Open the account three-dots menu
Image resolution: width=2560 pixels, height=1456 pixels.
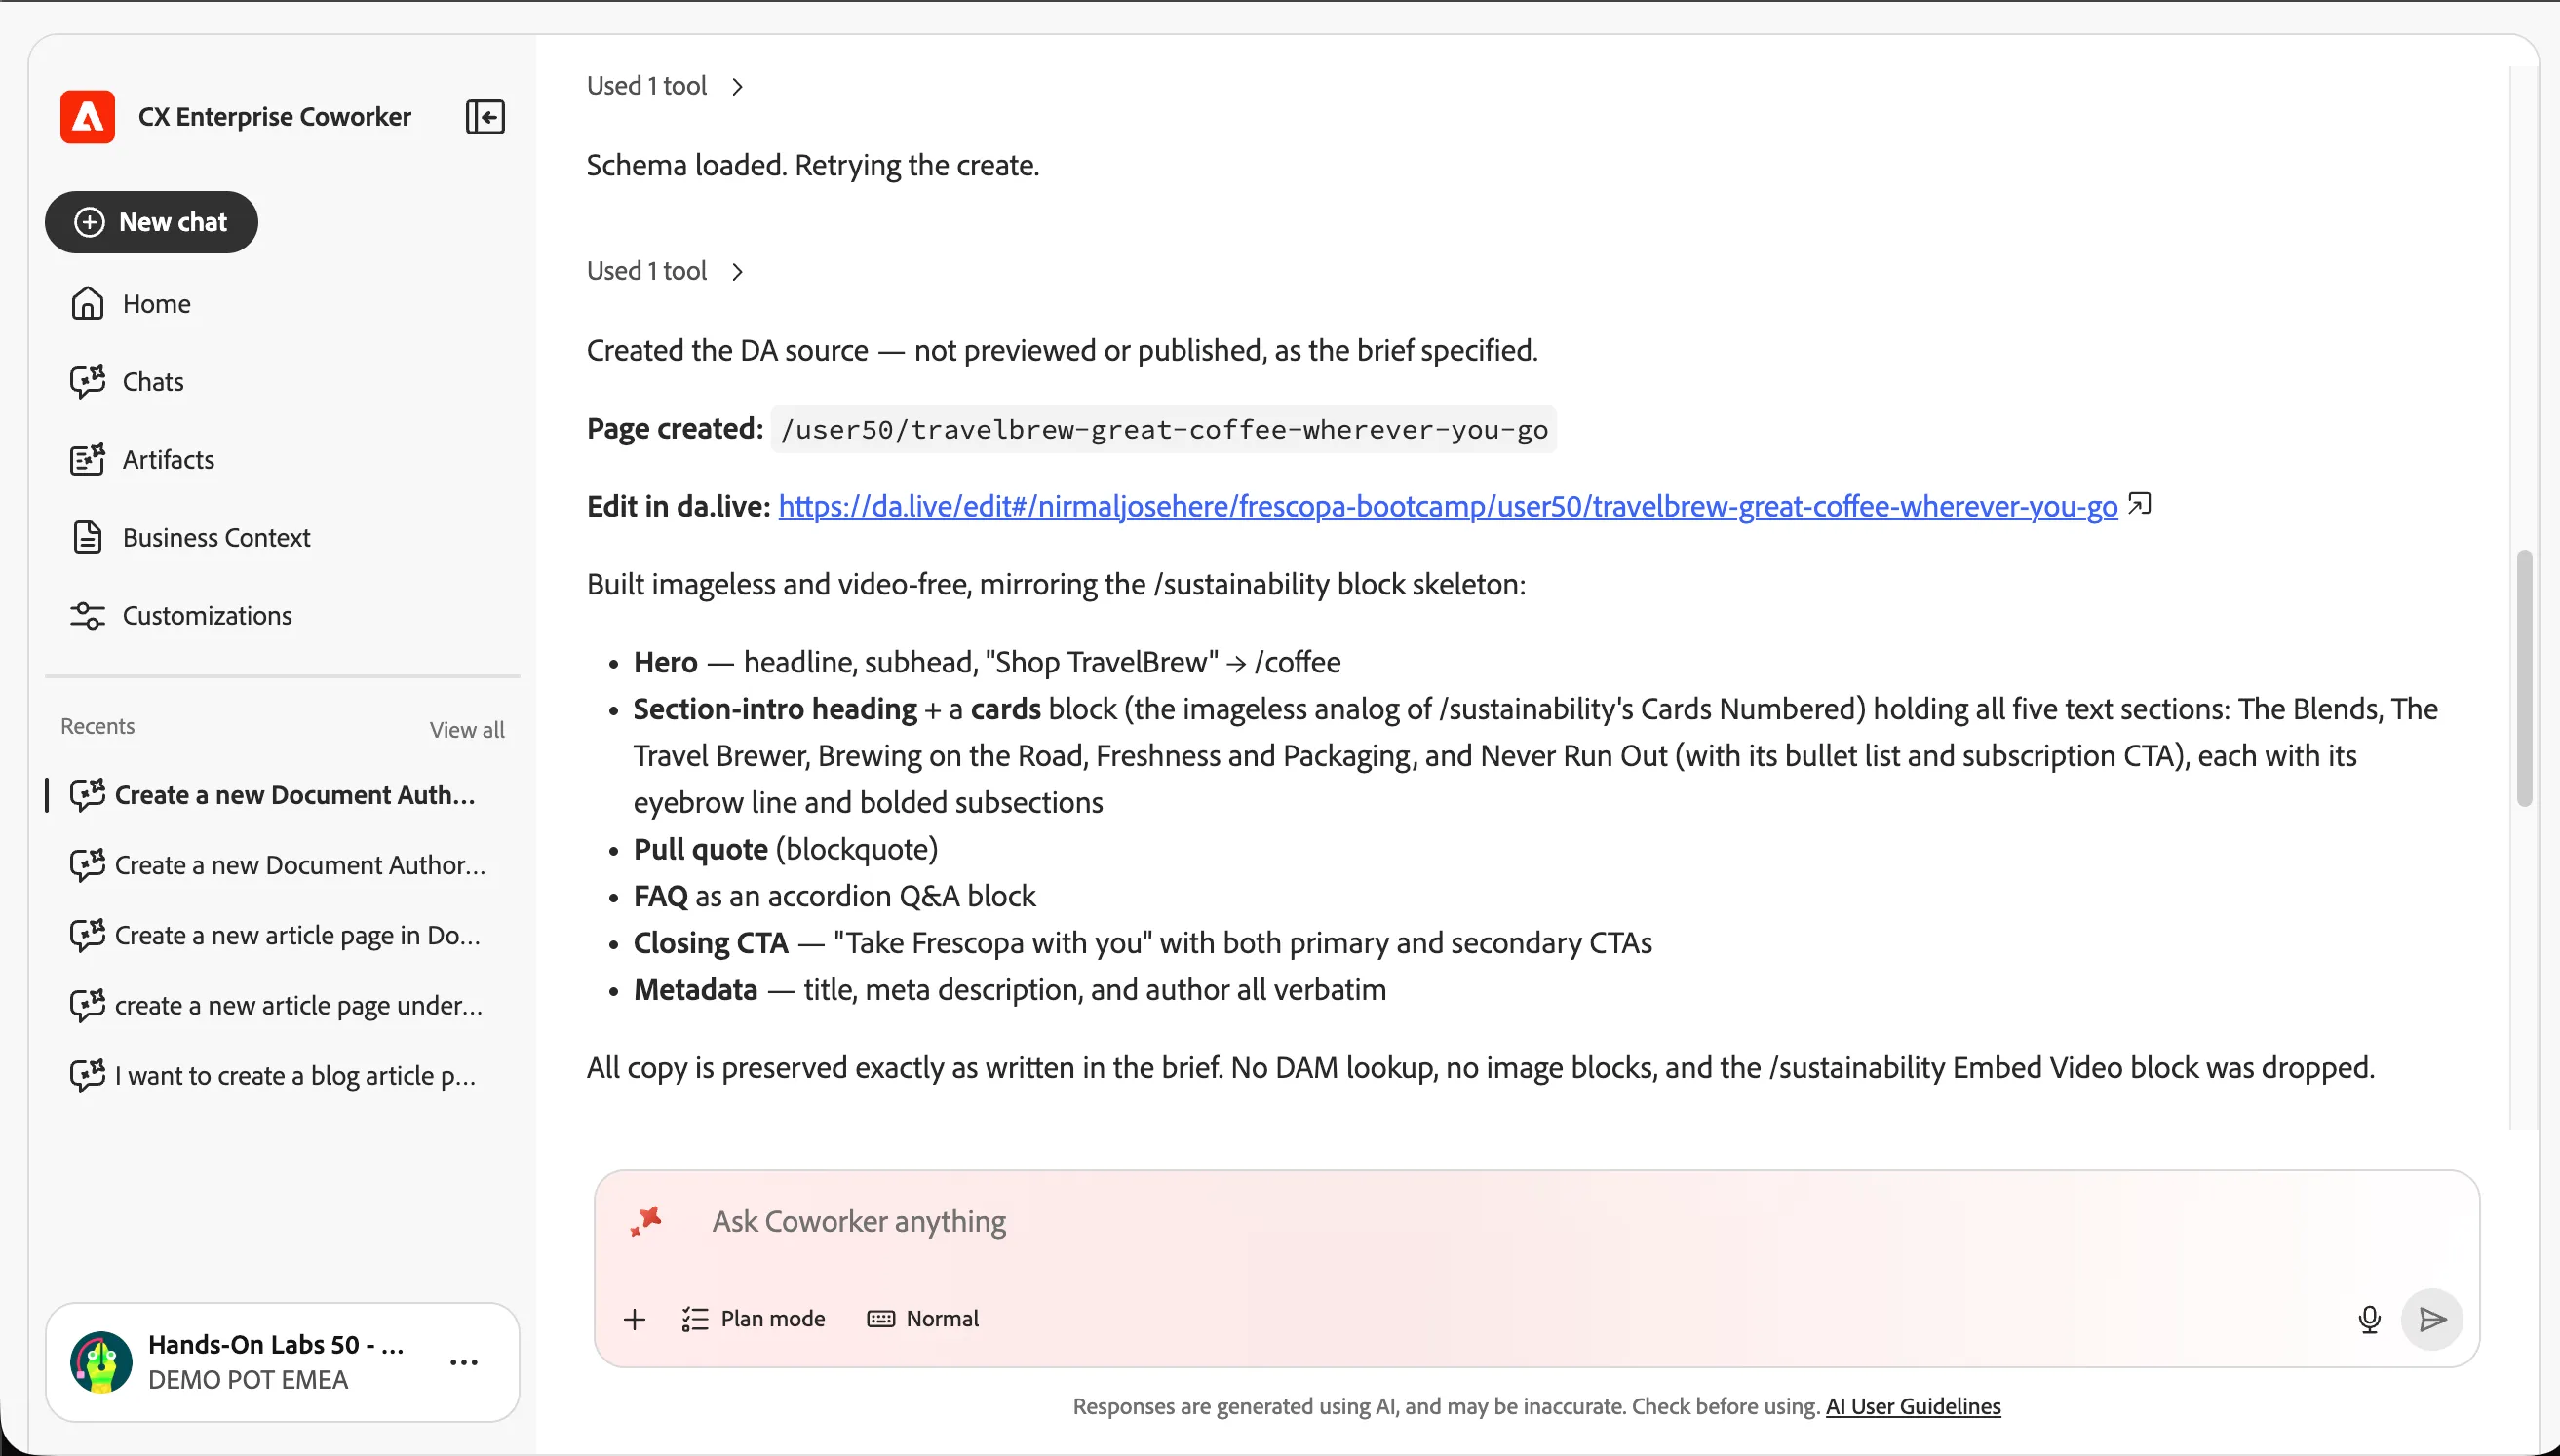(464, 1362)
